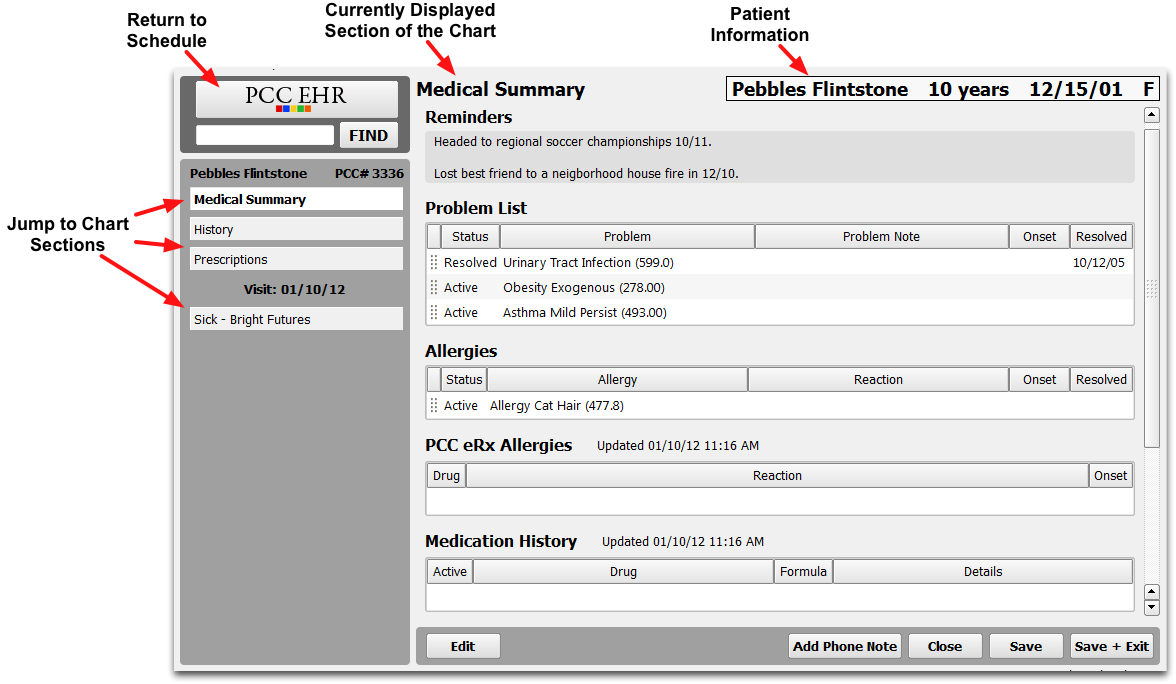Click Problem List Onset column header

(x=1039, y=237)
